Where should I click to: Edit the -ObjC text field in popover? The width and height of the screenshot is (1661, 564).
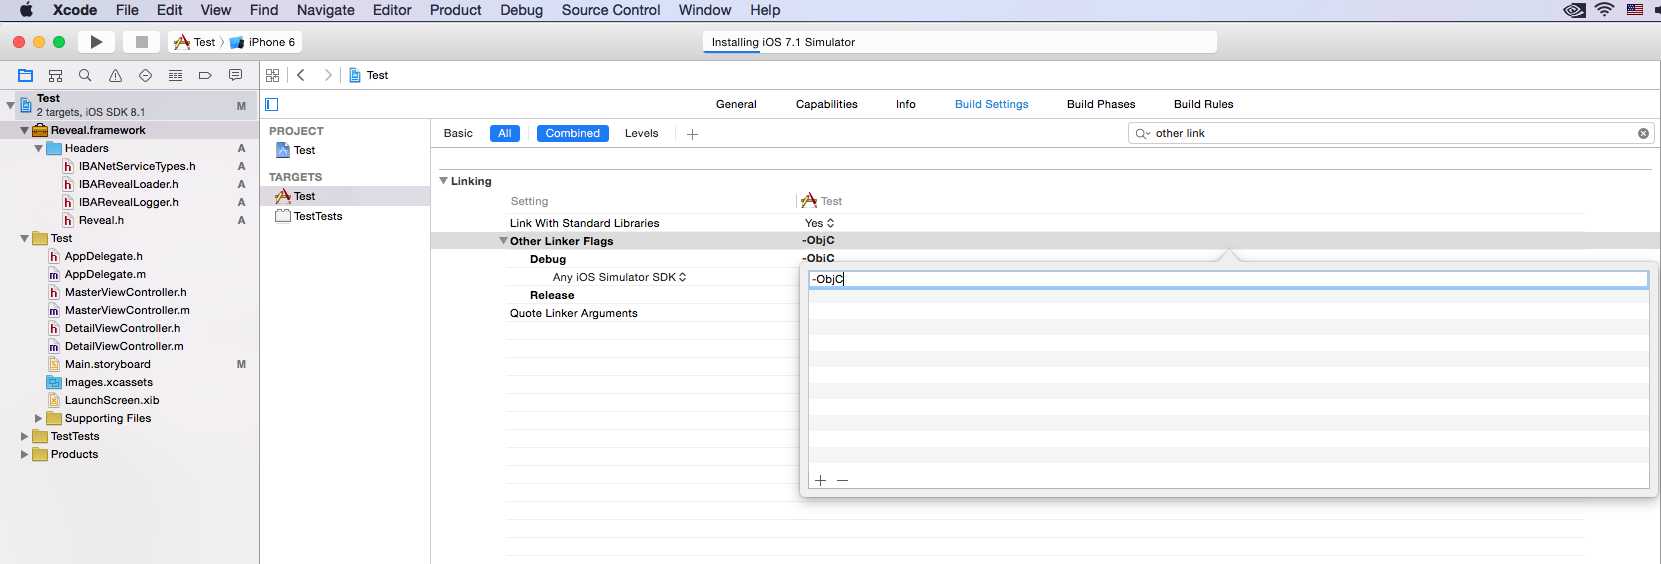(1228, 279)
